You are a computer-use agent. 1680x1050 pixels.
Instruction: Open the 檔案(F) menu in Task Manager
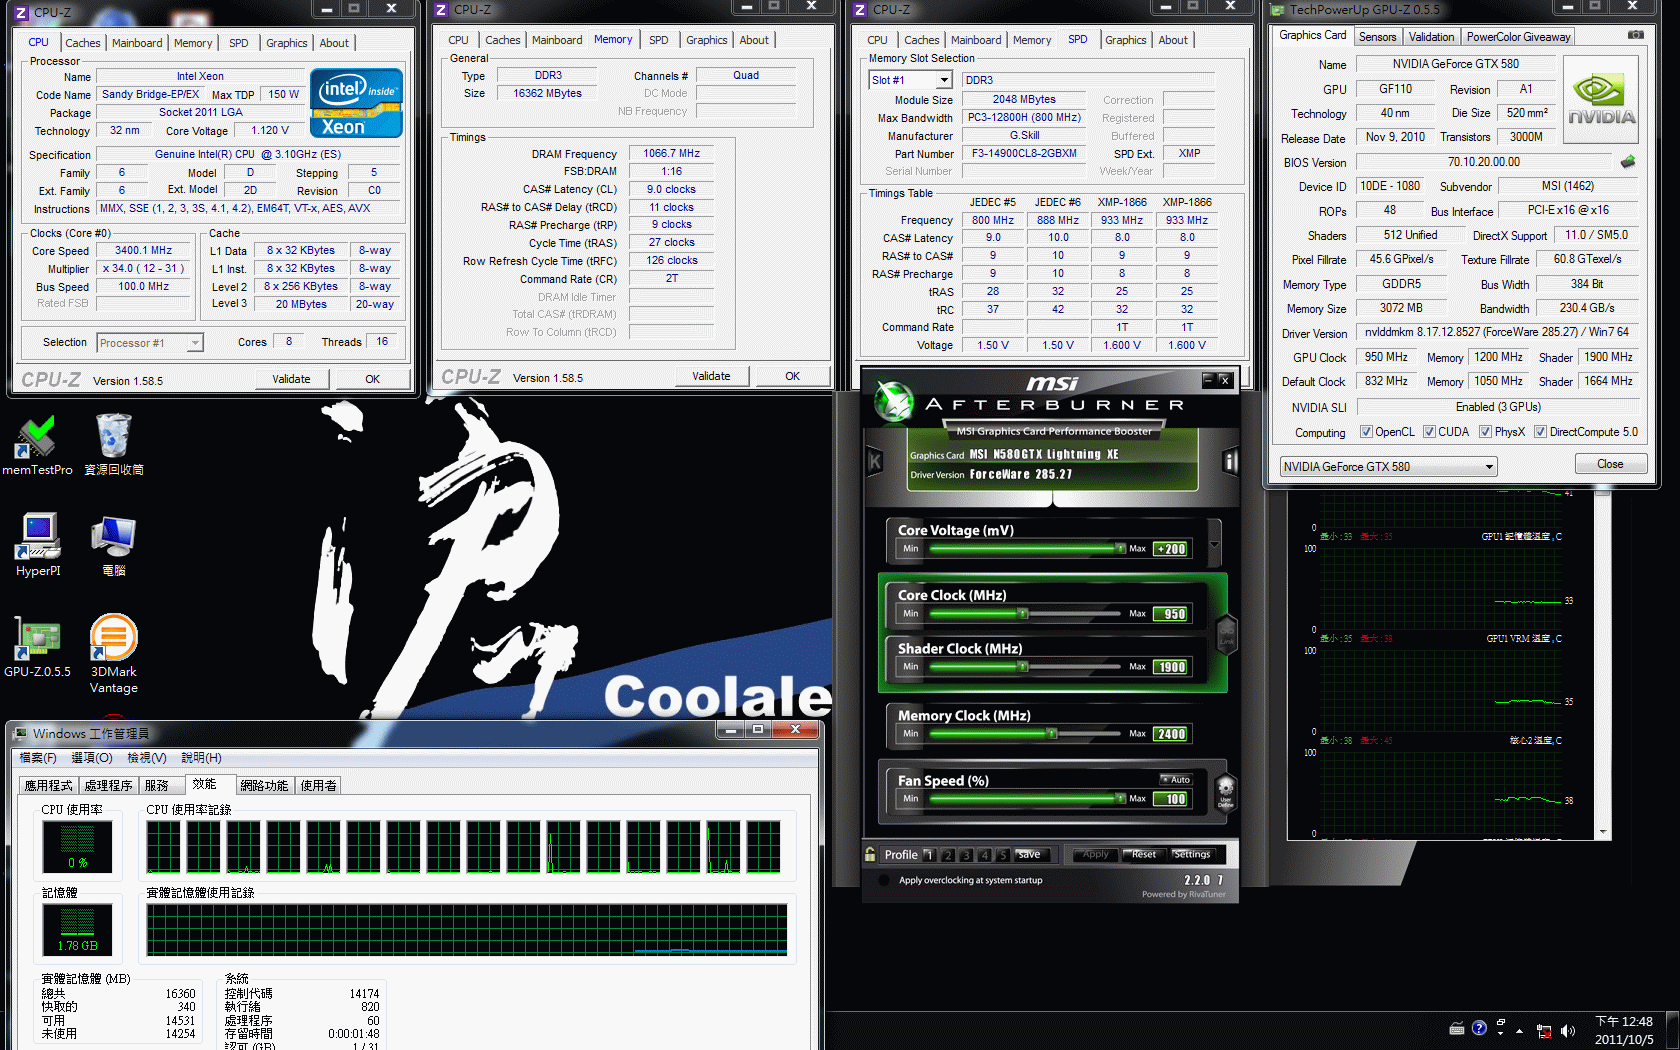(x=38, y=758)
